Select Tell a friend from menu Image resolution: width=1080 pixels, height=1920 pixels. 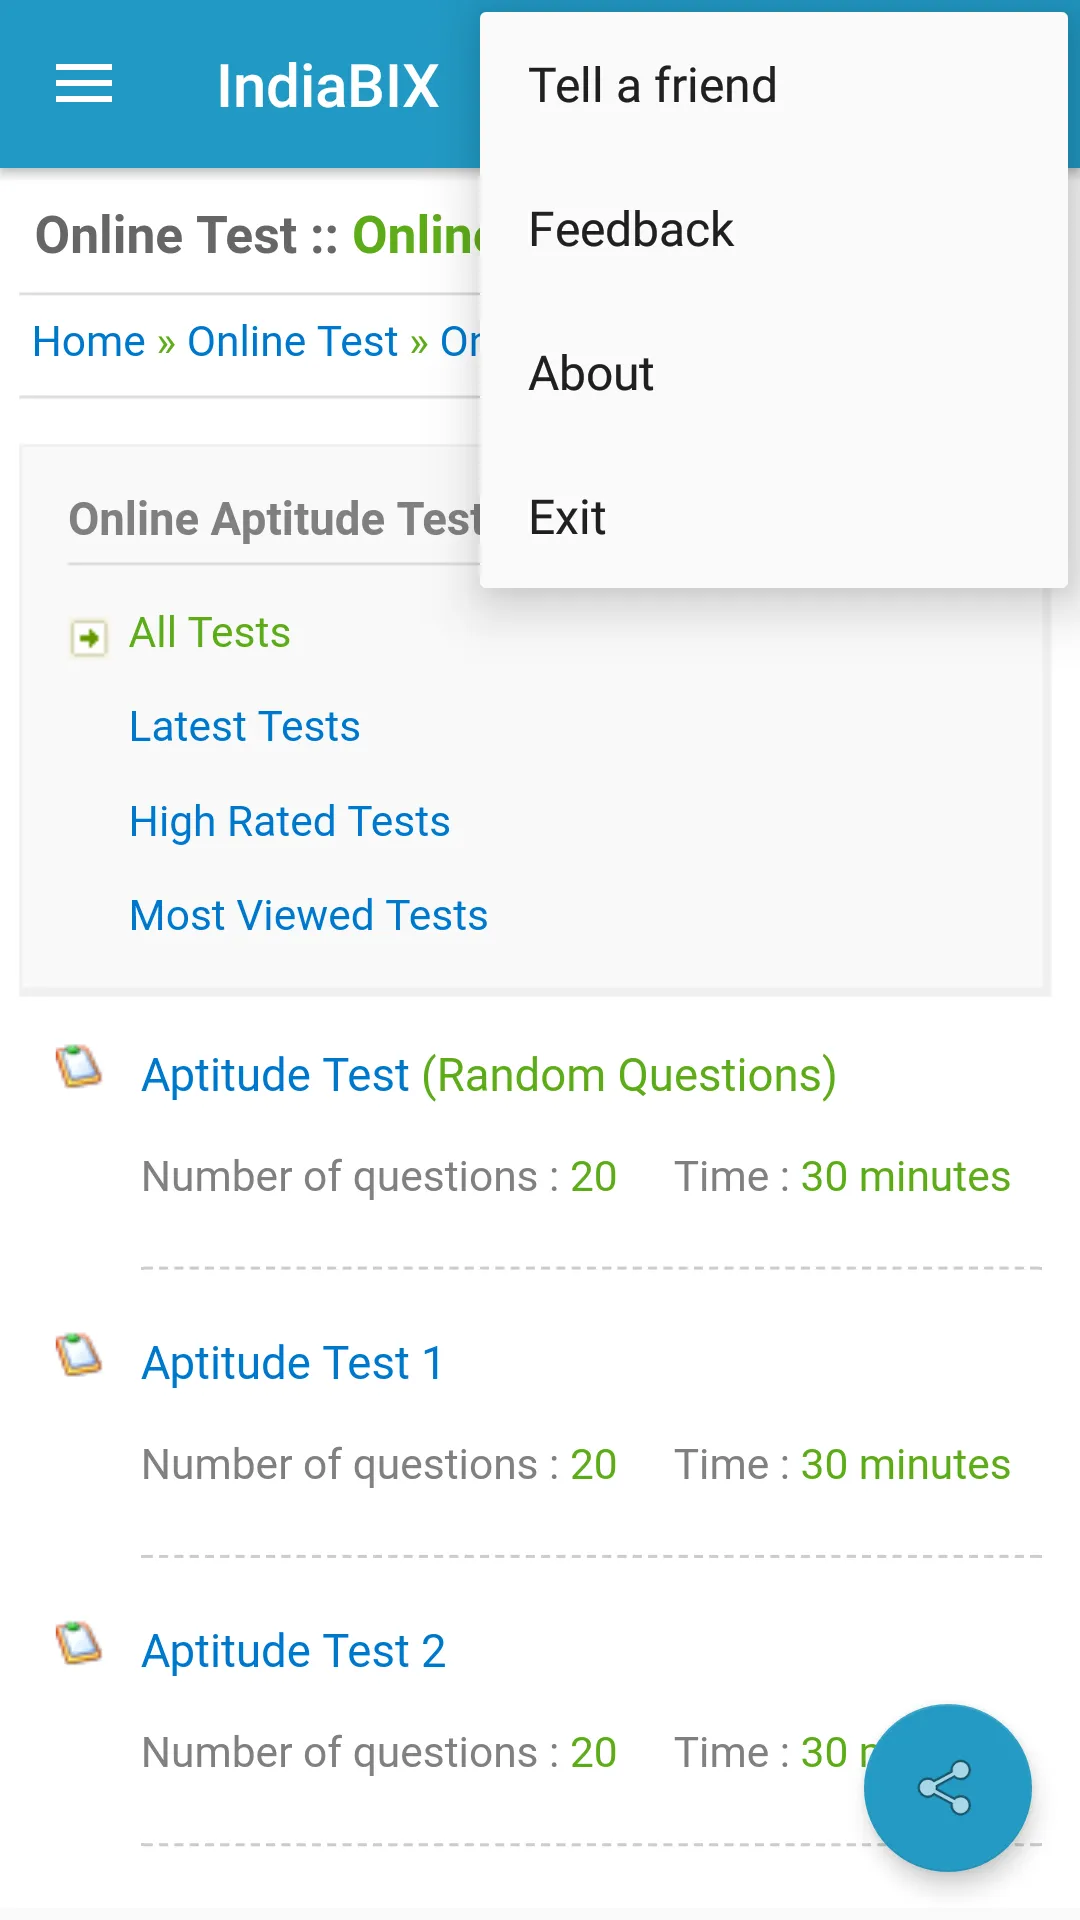tap(652, 86)
